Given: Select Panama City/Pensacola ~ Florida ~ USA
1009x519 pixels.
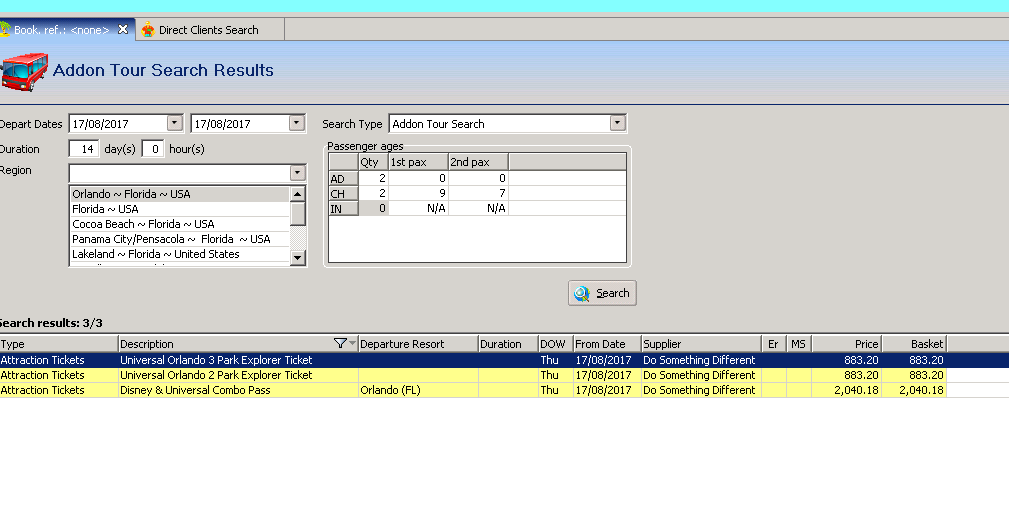Looking at the screenshot, I should [180, 239].
